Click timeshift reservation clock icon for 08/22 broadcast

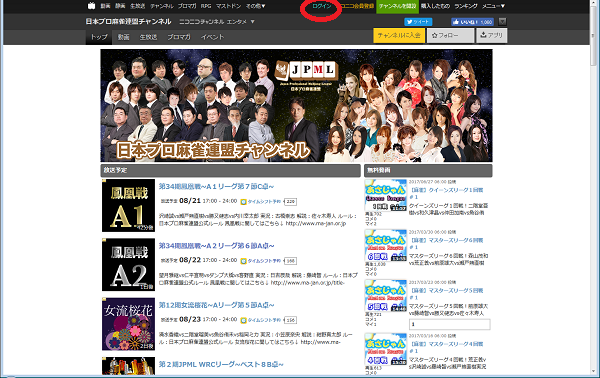point(243,261)
